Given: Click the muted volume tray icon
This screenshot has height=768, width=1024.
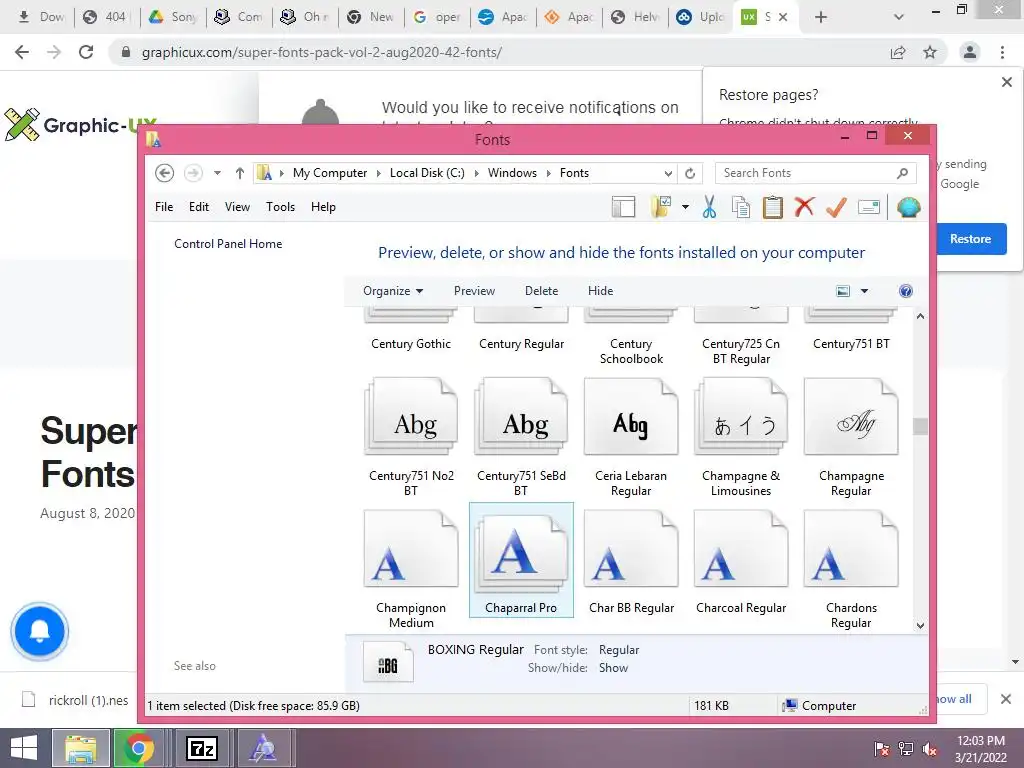Looking at the screenshot, I should [x=929, y=749].
